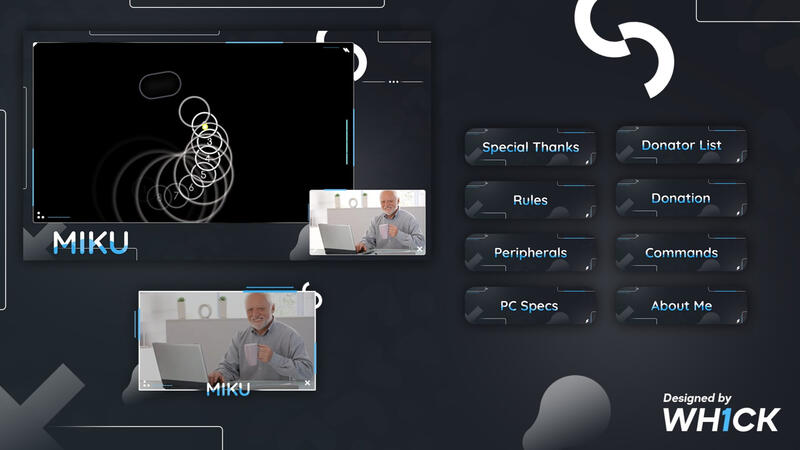Image resolution: width=800 pixels, height=450 pixels.
Task: Click the MIKU label on the large webcam frame
Action: pos(228,389)
